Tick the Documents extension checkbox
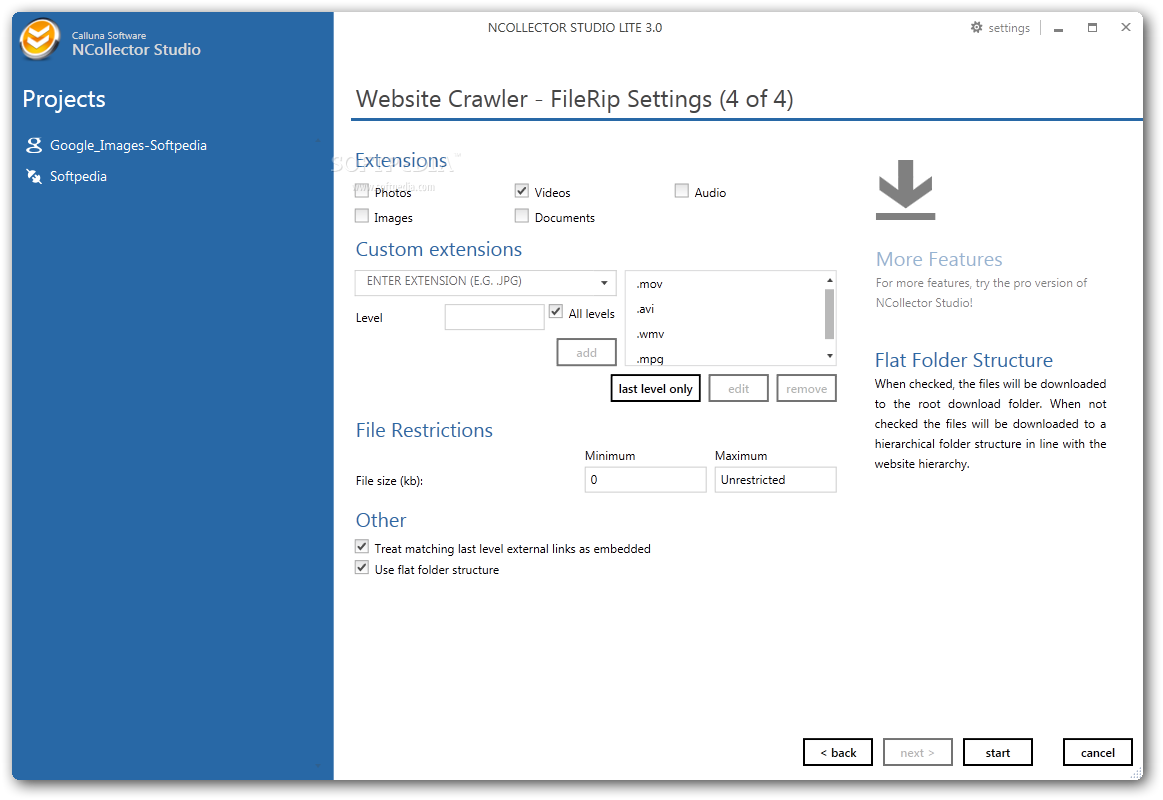 521,216
